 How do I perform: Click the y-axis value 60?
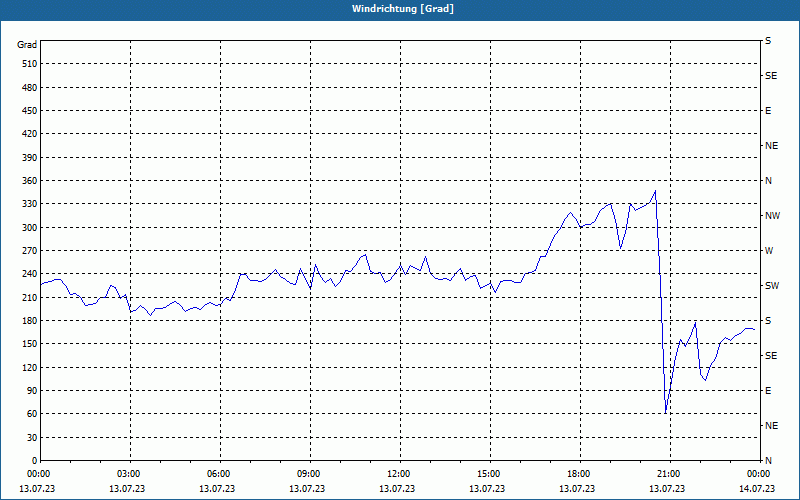[32, 414]
